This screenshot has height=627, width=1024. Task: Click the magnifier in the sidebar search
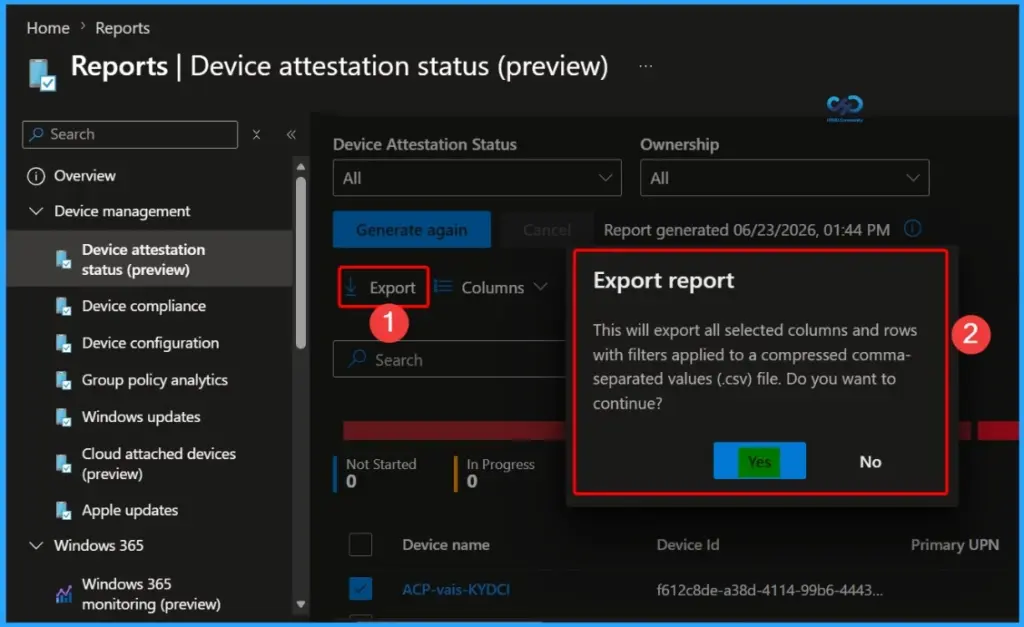click(37, 134)
